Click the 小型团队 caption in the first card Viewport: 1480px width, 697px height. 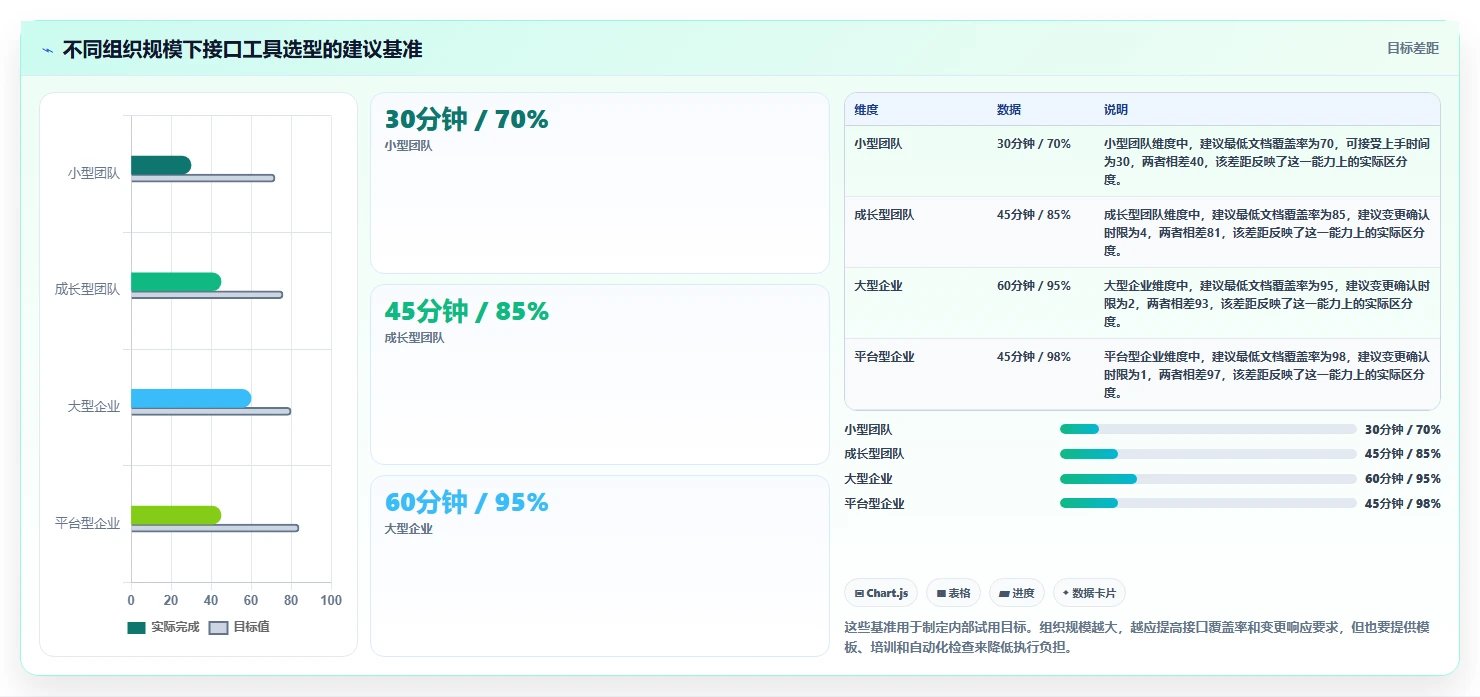(409, 146)
